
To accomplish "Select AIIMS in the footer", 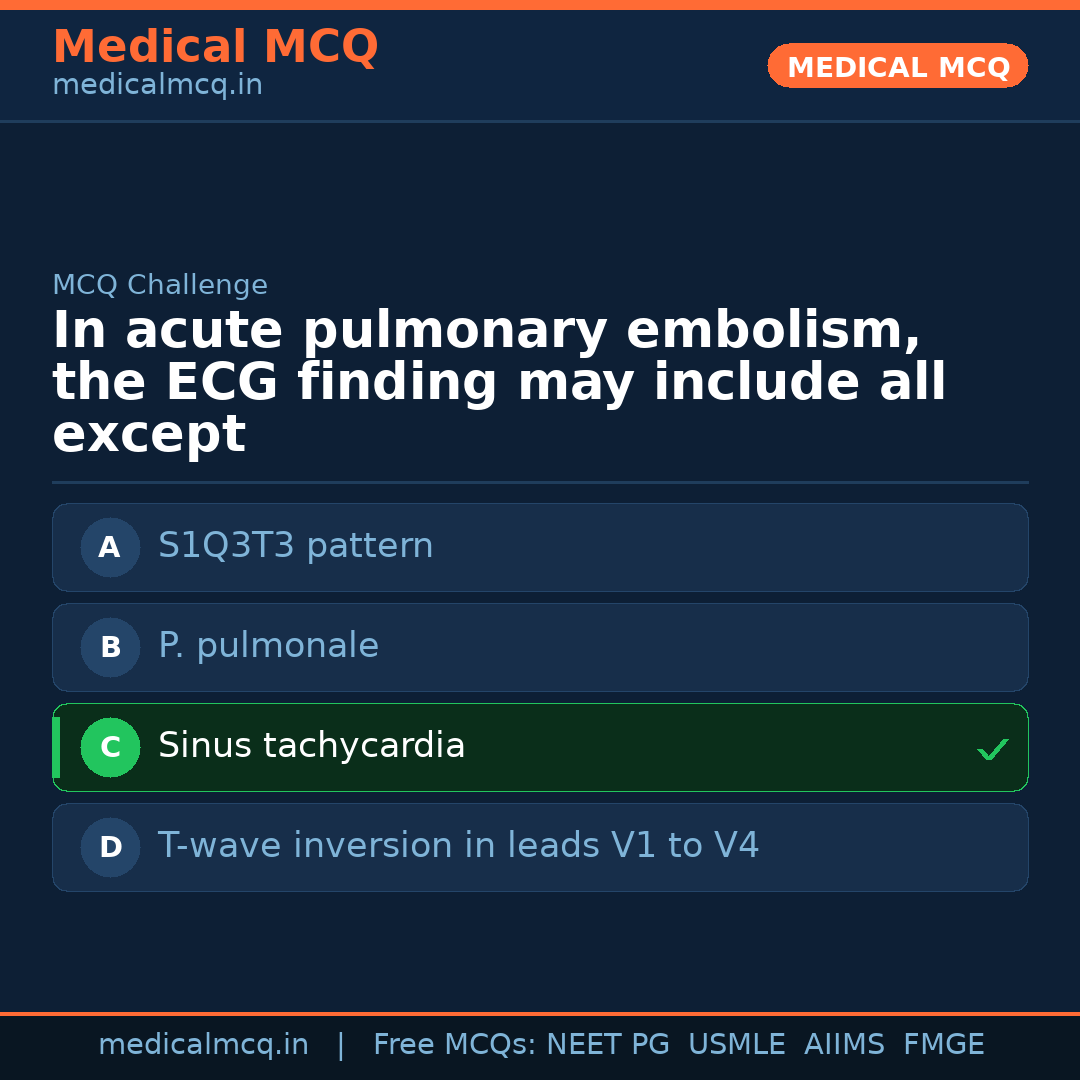I will pos(844,1045).
